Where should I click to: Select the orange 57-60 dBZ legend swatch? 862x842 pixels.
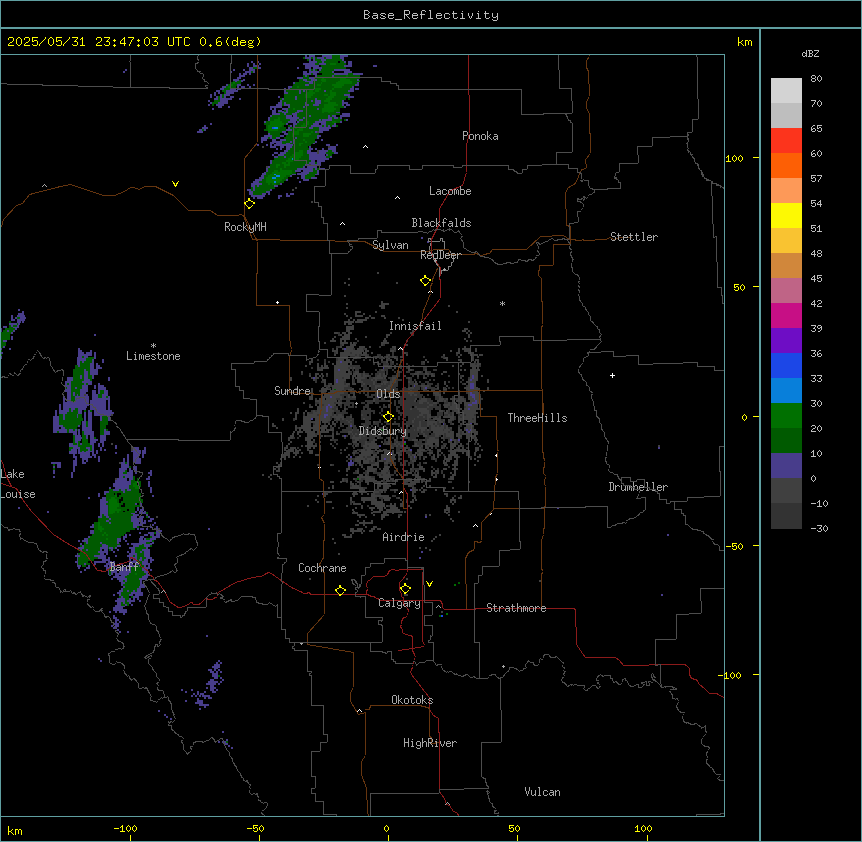(786, 165)
